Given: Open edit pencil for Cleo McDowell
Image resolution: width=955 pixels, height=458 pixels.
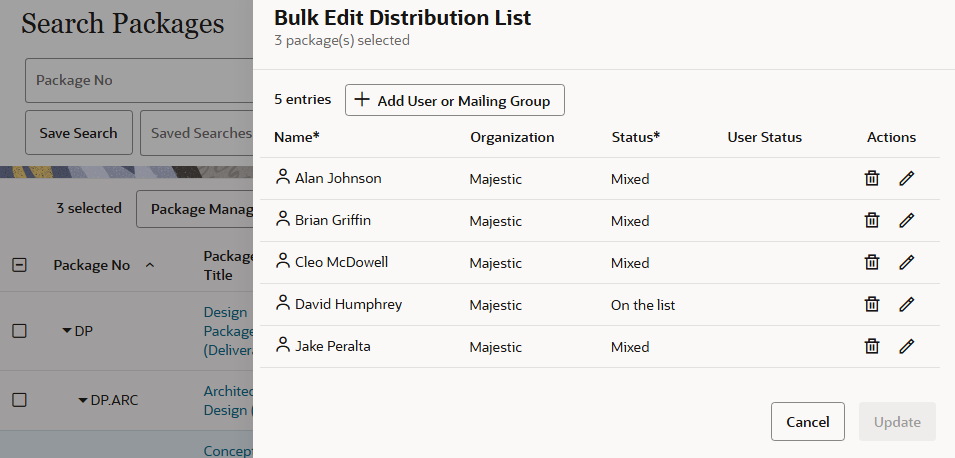Looking at the screenshot, I should pos(906,263).
